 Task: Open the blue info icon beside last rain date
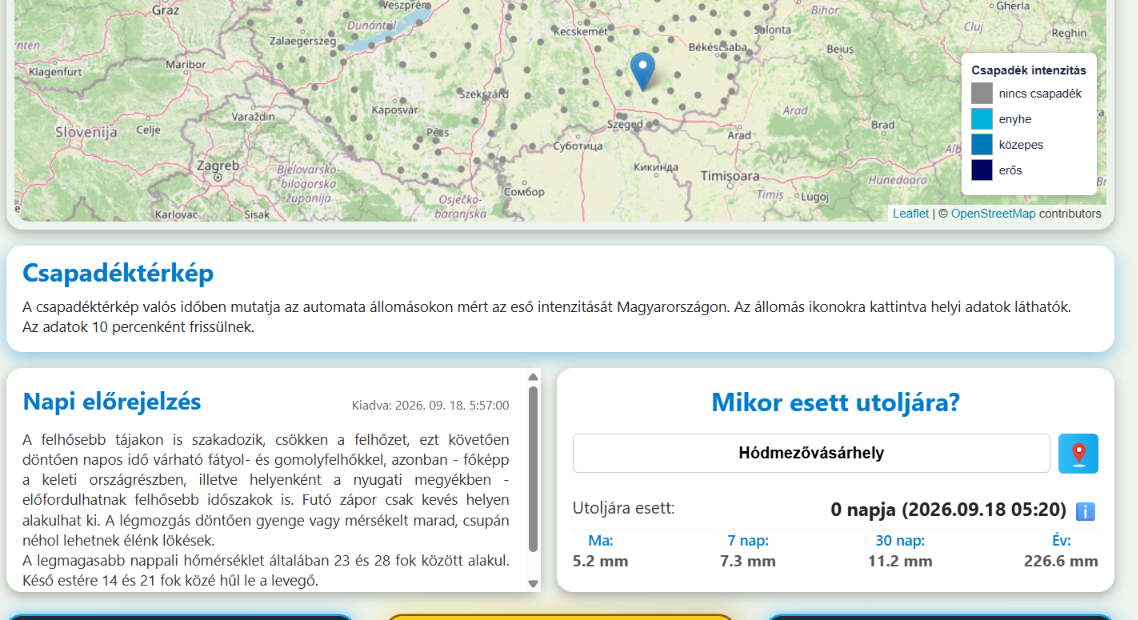click(1085, 511)
